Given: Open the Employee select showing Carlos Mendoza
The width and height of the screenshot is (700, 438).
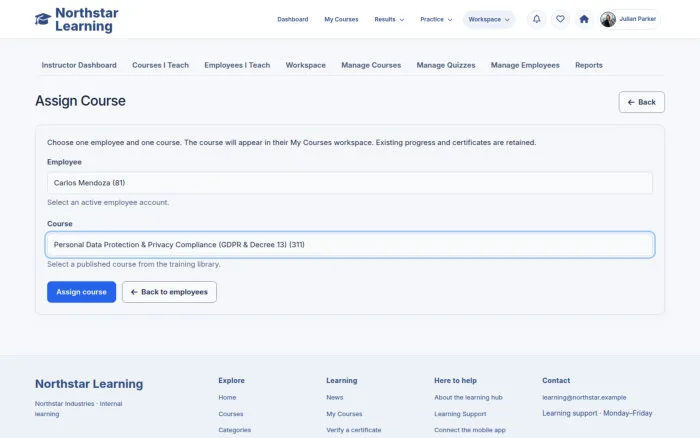Looking at the screenshot, I should point(350,183).
